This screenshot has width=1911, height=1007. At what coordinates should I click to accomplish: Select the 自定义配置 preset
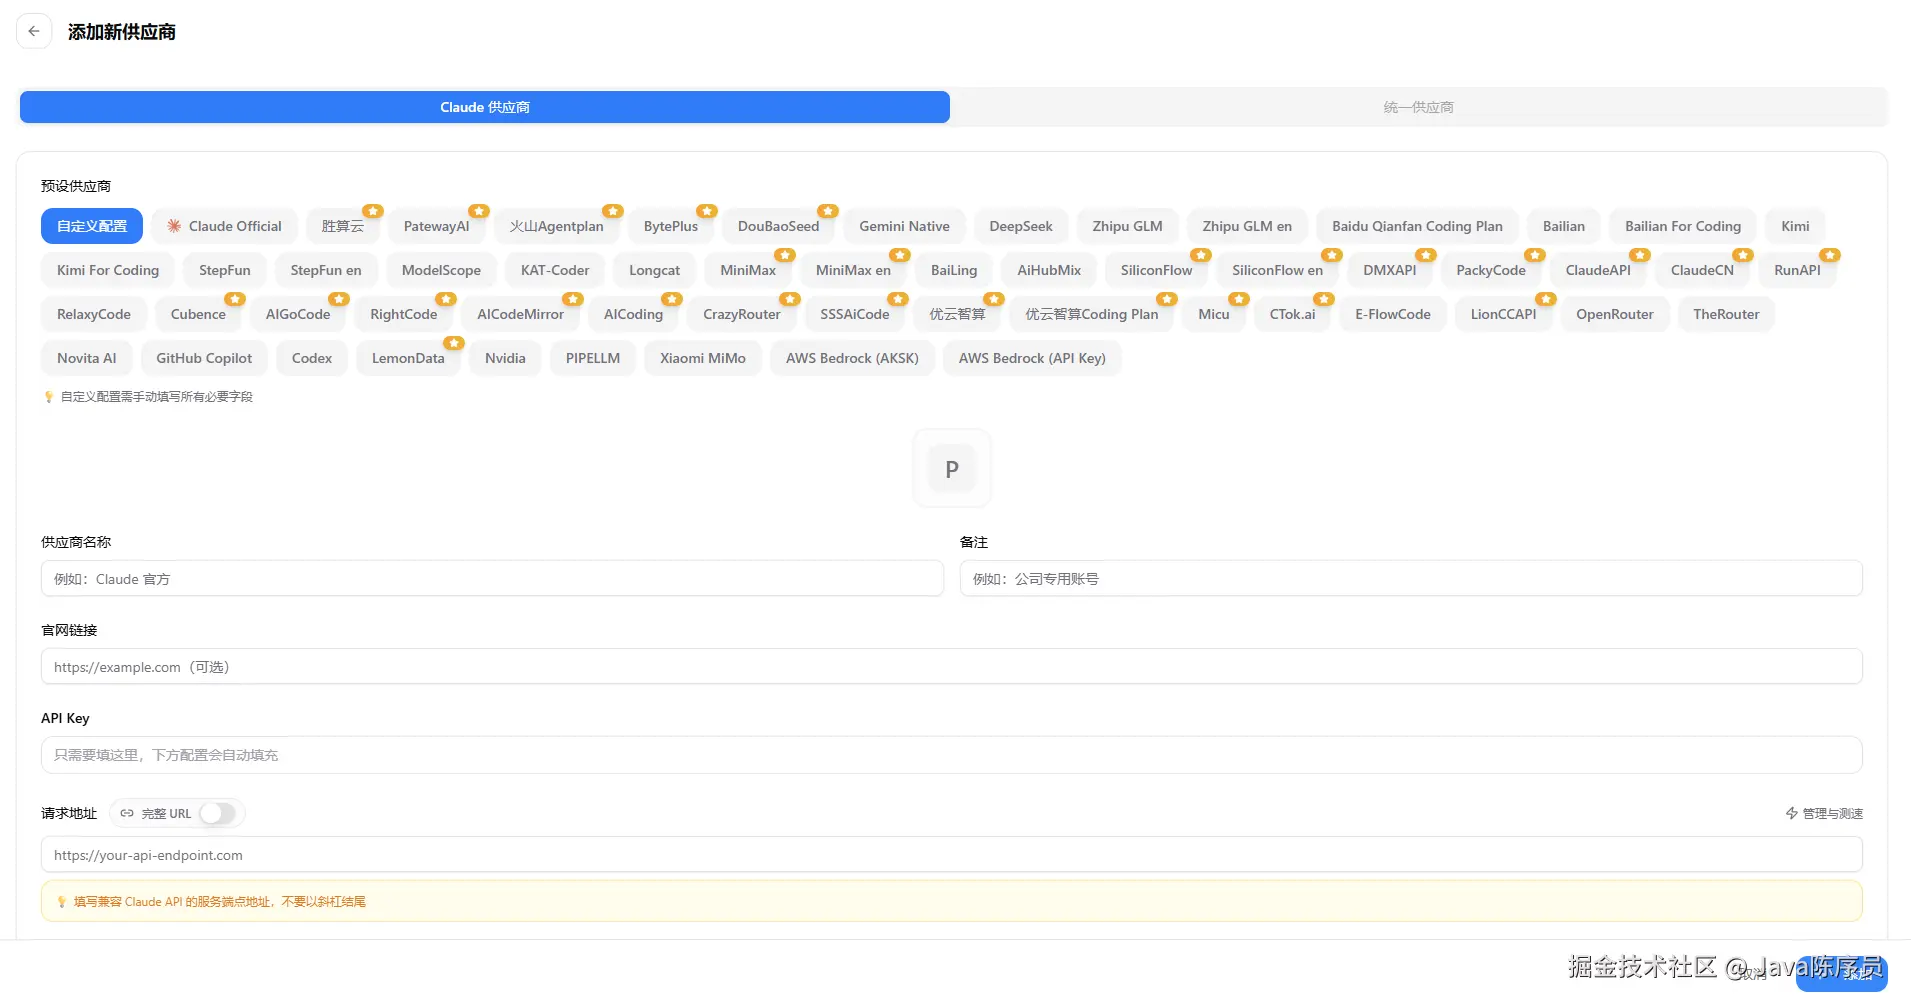coord(92,226)
